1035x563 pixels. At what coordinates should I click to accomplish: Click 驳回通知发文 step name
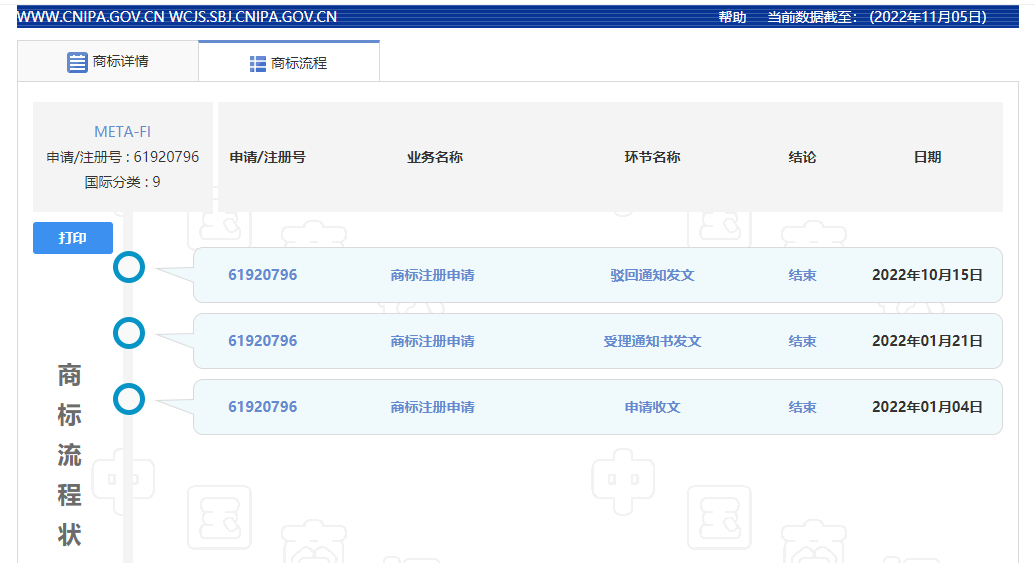coord(652,275)
